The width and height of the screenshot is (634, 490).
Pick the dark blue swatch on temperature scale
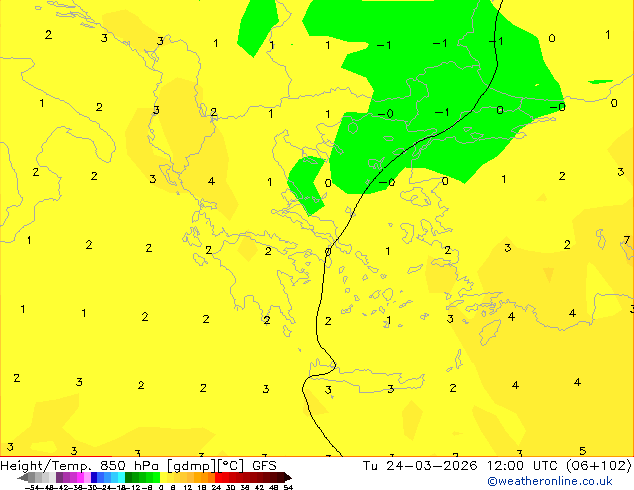click(94, 477)
